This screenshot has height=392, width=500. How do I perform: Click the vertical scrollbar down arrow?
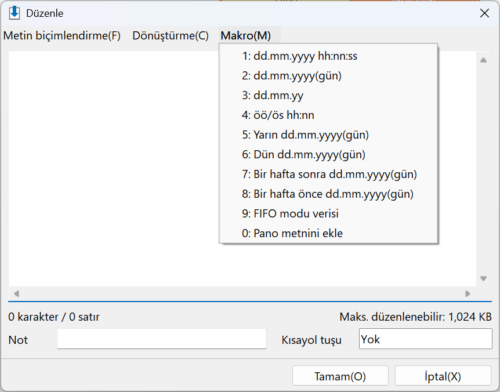[483, 279]
